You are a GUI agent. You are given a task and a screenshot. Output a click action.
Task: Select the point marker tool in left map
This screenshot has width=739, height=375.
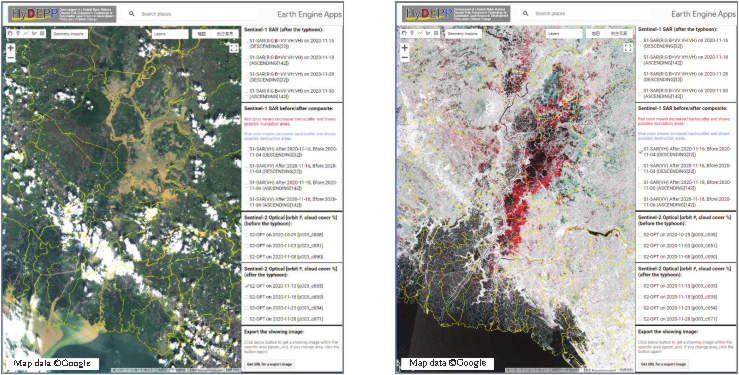18,33
